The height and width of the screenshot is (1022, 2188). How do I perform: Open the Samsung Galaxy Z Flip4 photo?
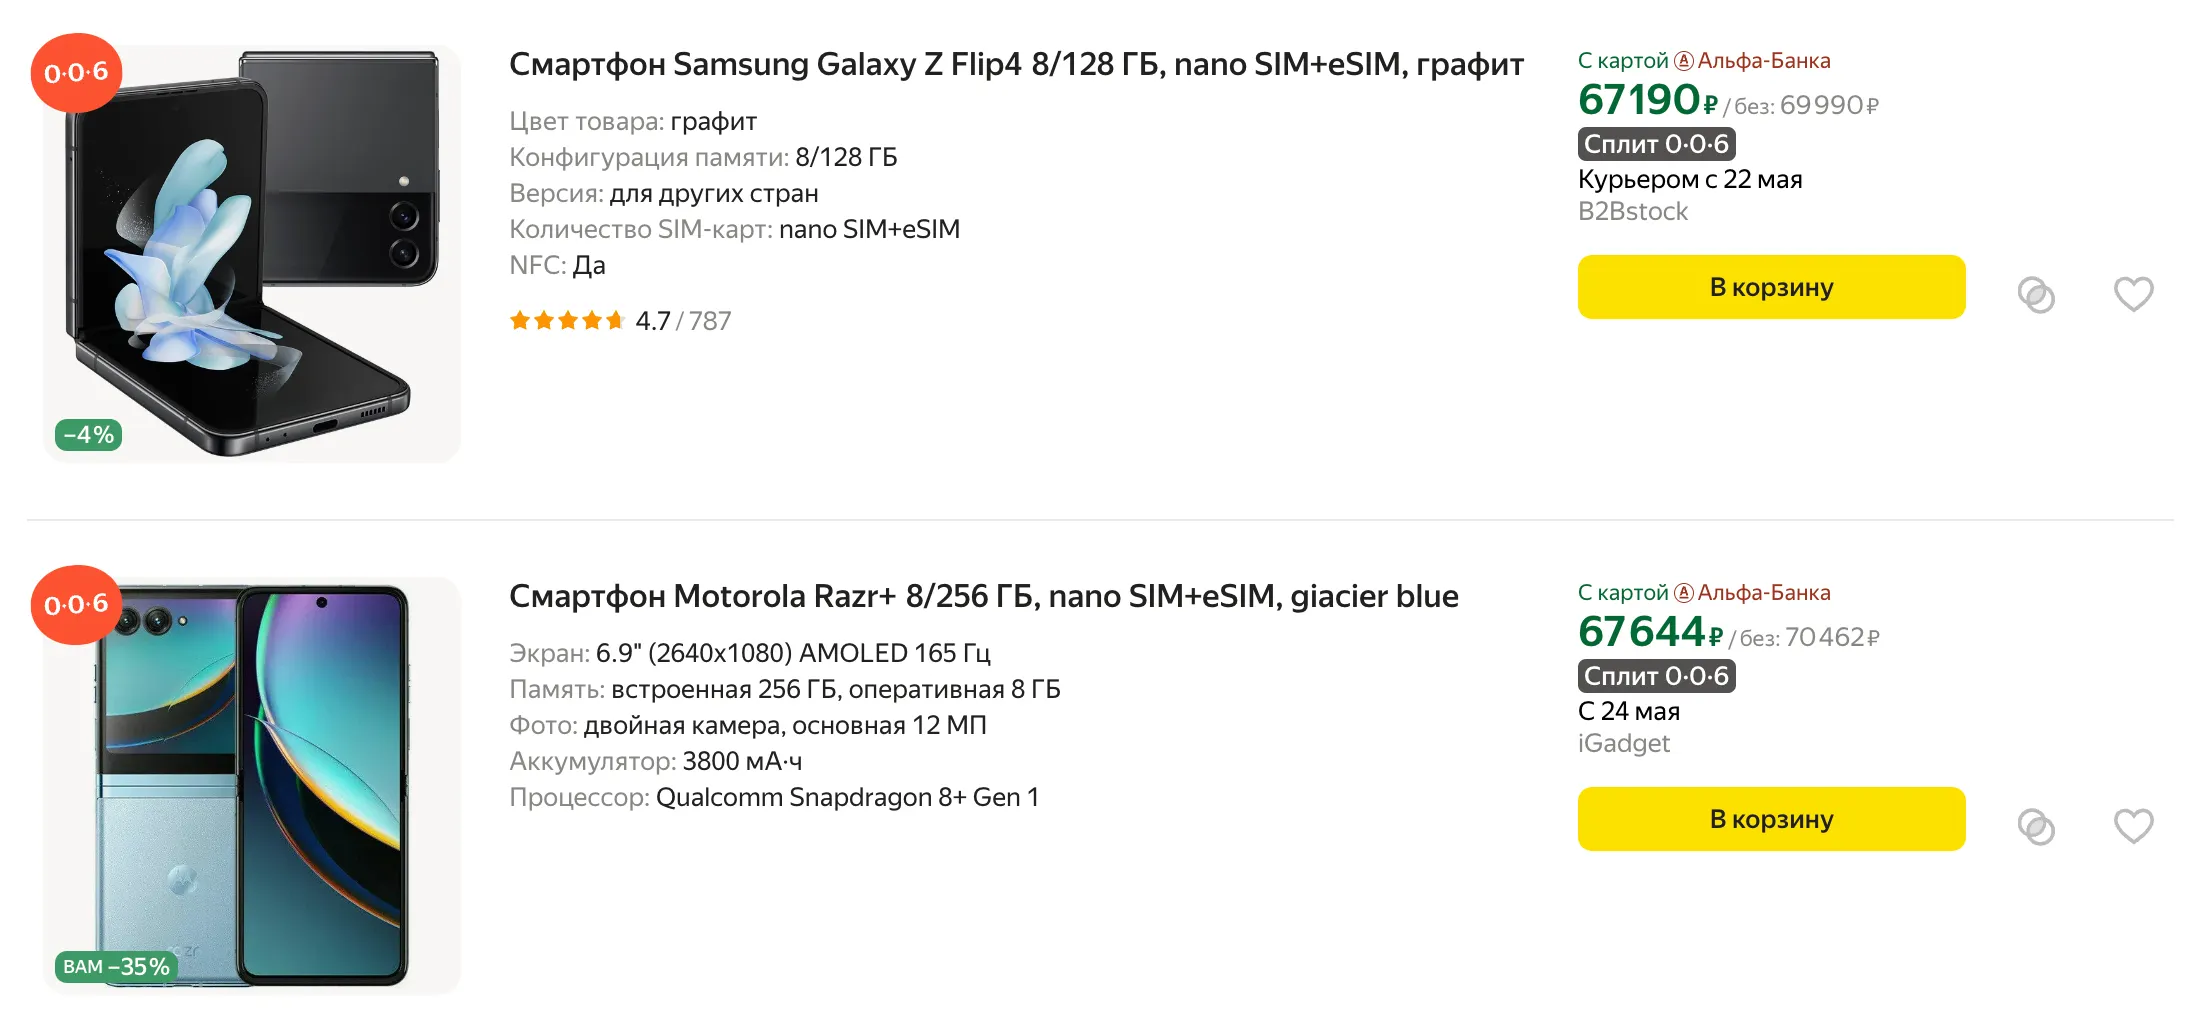tap(252, 254)
